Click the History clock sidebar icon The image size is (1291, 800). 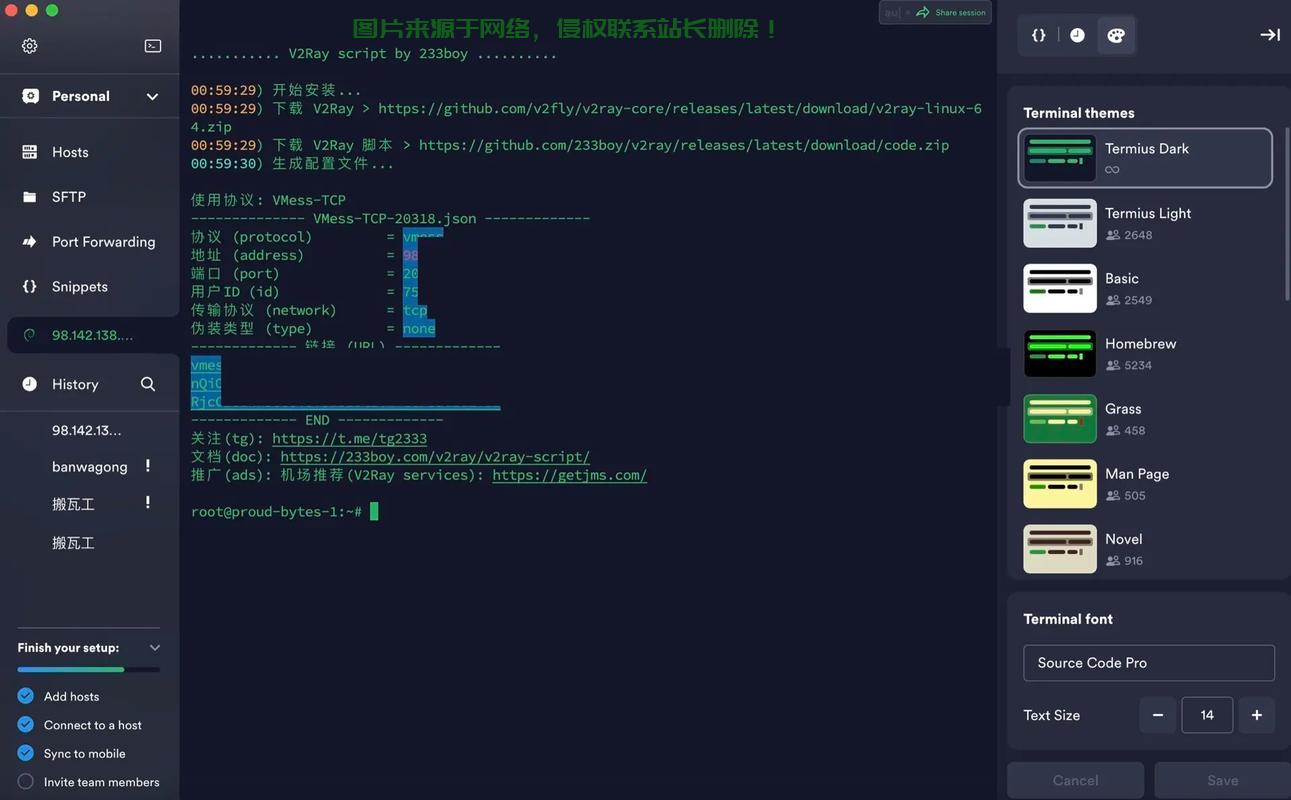(30, 384)
